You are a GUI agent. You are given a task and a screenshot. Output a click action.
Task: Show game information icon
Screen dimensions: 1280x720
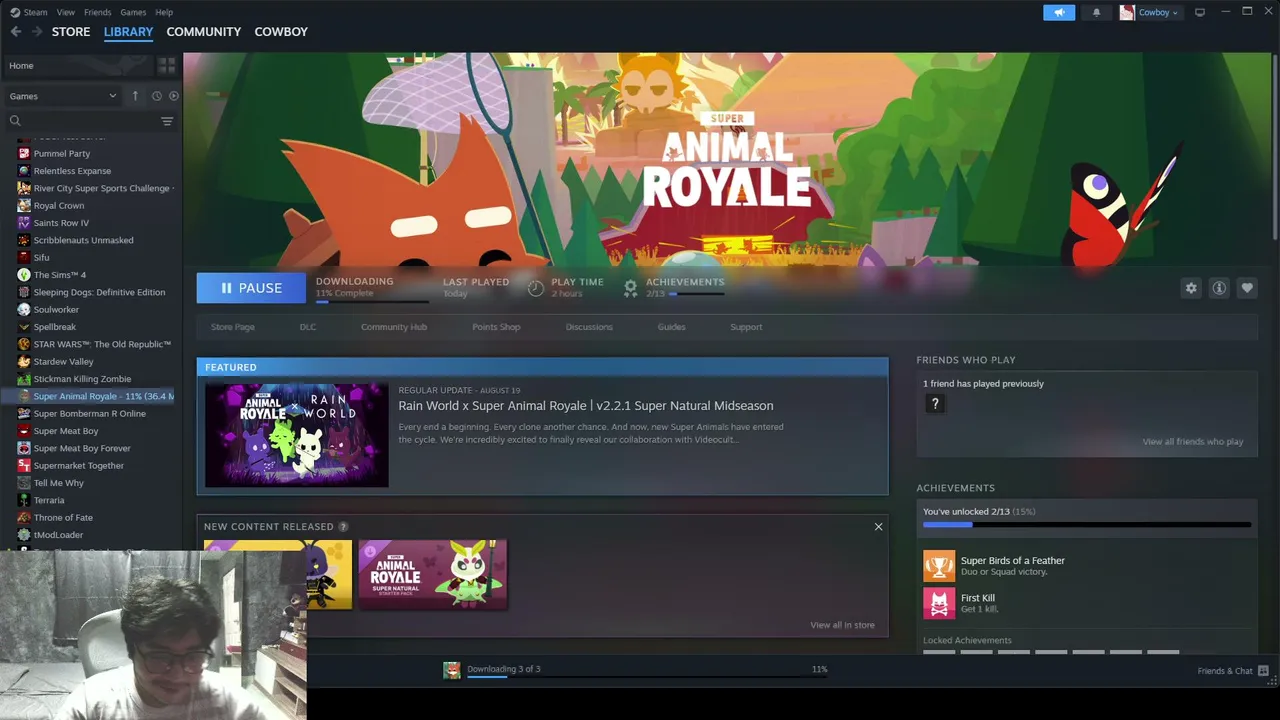1219,288
